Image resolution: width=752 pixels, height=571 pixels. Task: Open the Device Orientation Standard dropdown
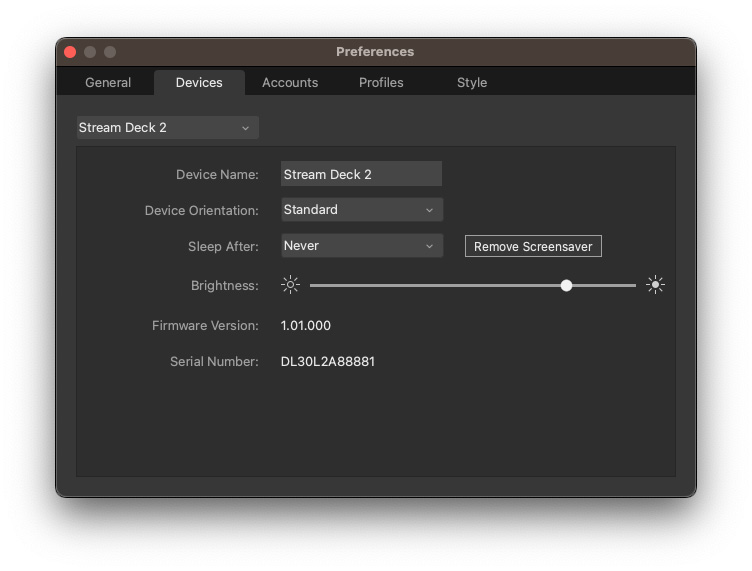pyautogui.click(x=362, y=210)
